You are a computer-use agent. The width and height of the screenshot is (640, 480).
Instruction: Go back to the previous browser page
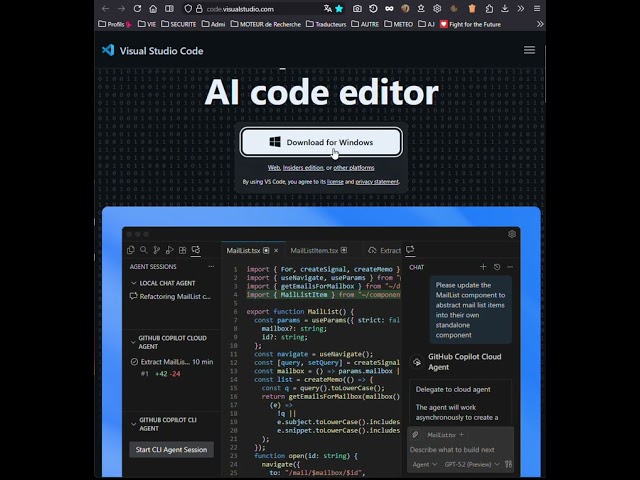point(105,9)
